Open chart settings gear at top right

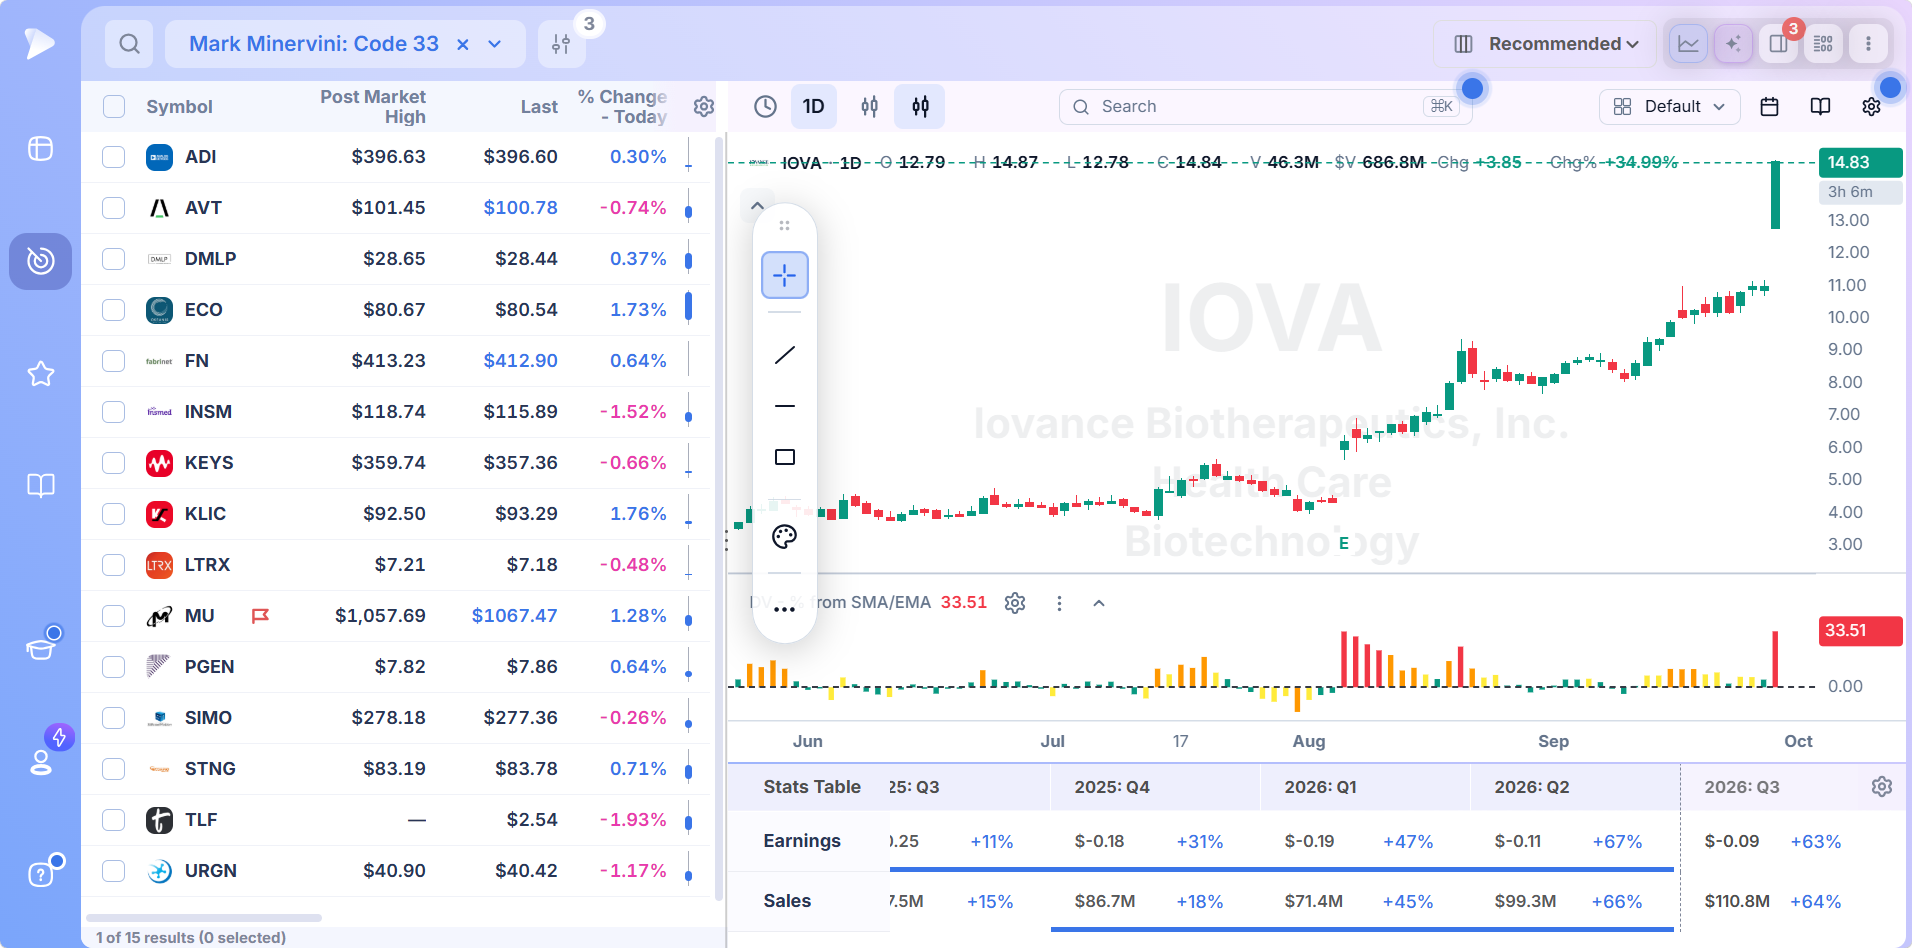click(1871, 107)
